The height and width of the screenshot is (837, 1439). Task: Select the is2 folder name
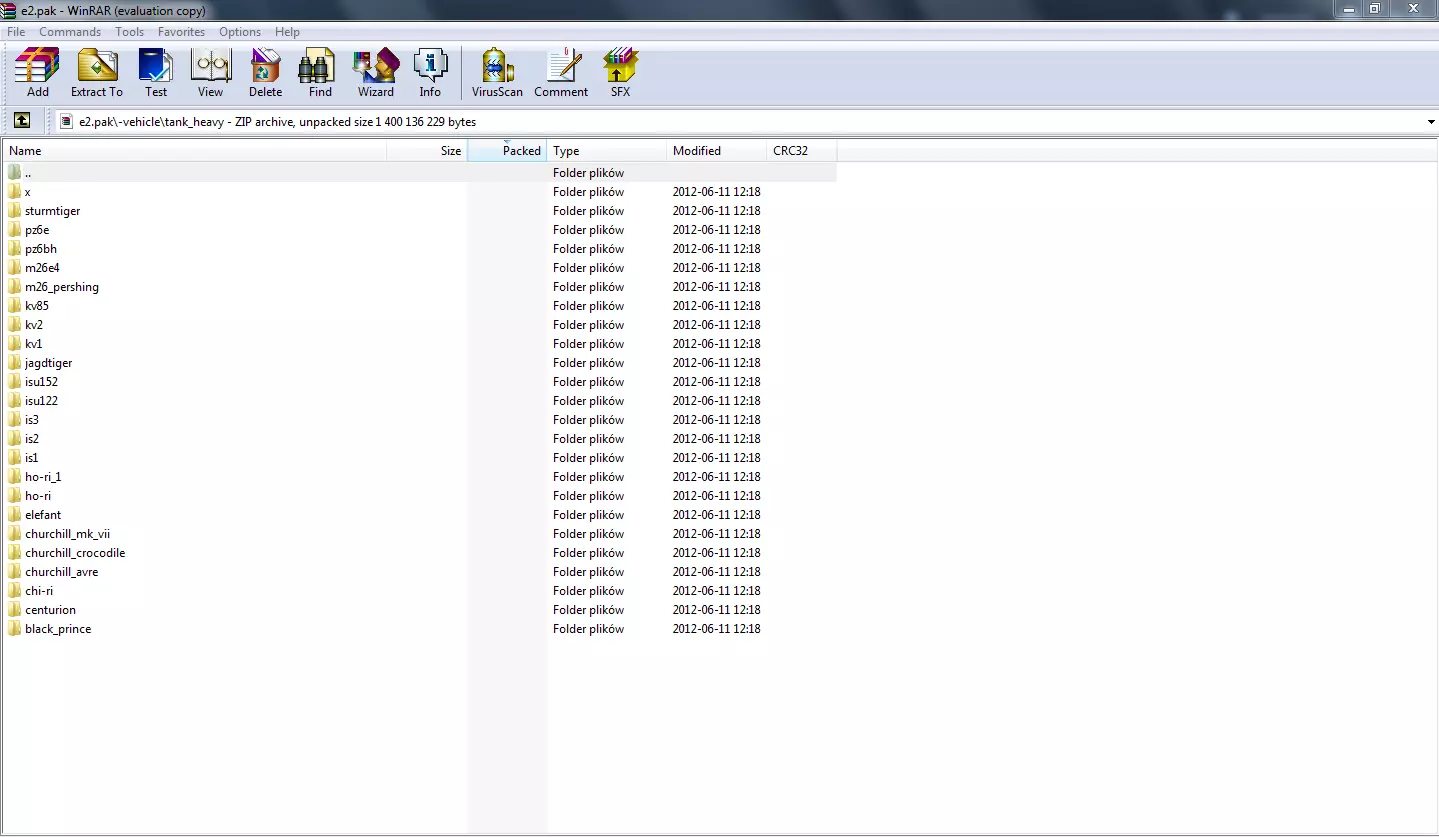coord(32,439)
